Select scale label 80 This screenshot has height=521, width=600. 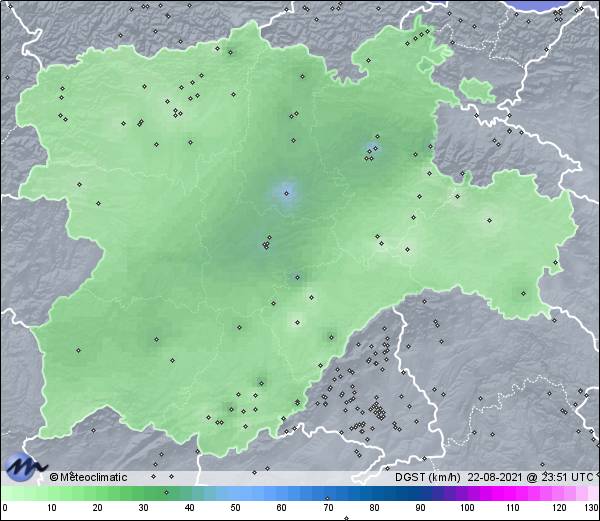tap(374, 508)
